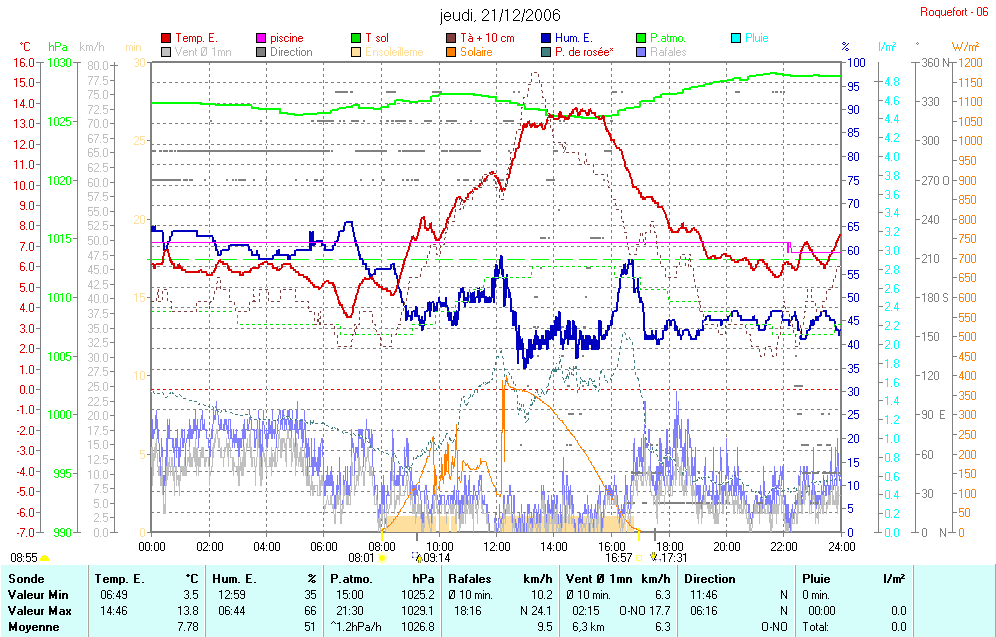Click the Valeur Min row label
The image size is (996, 637).
click(38, 595)
